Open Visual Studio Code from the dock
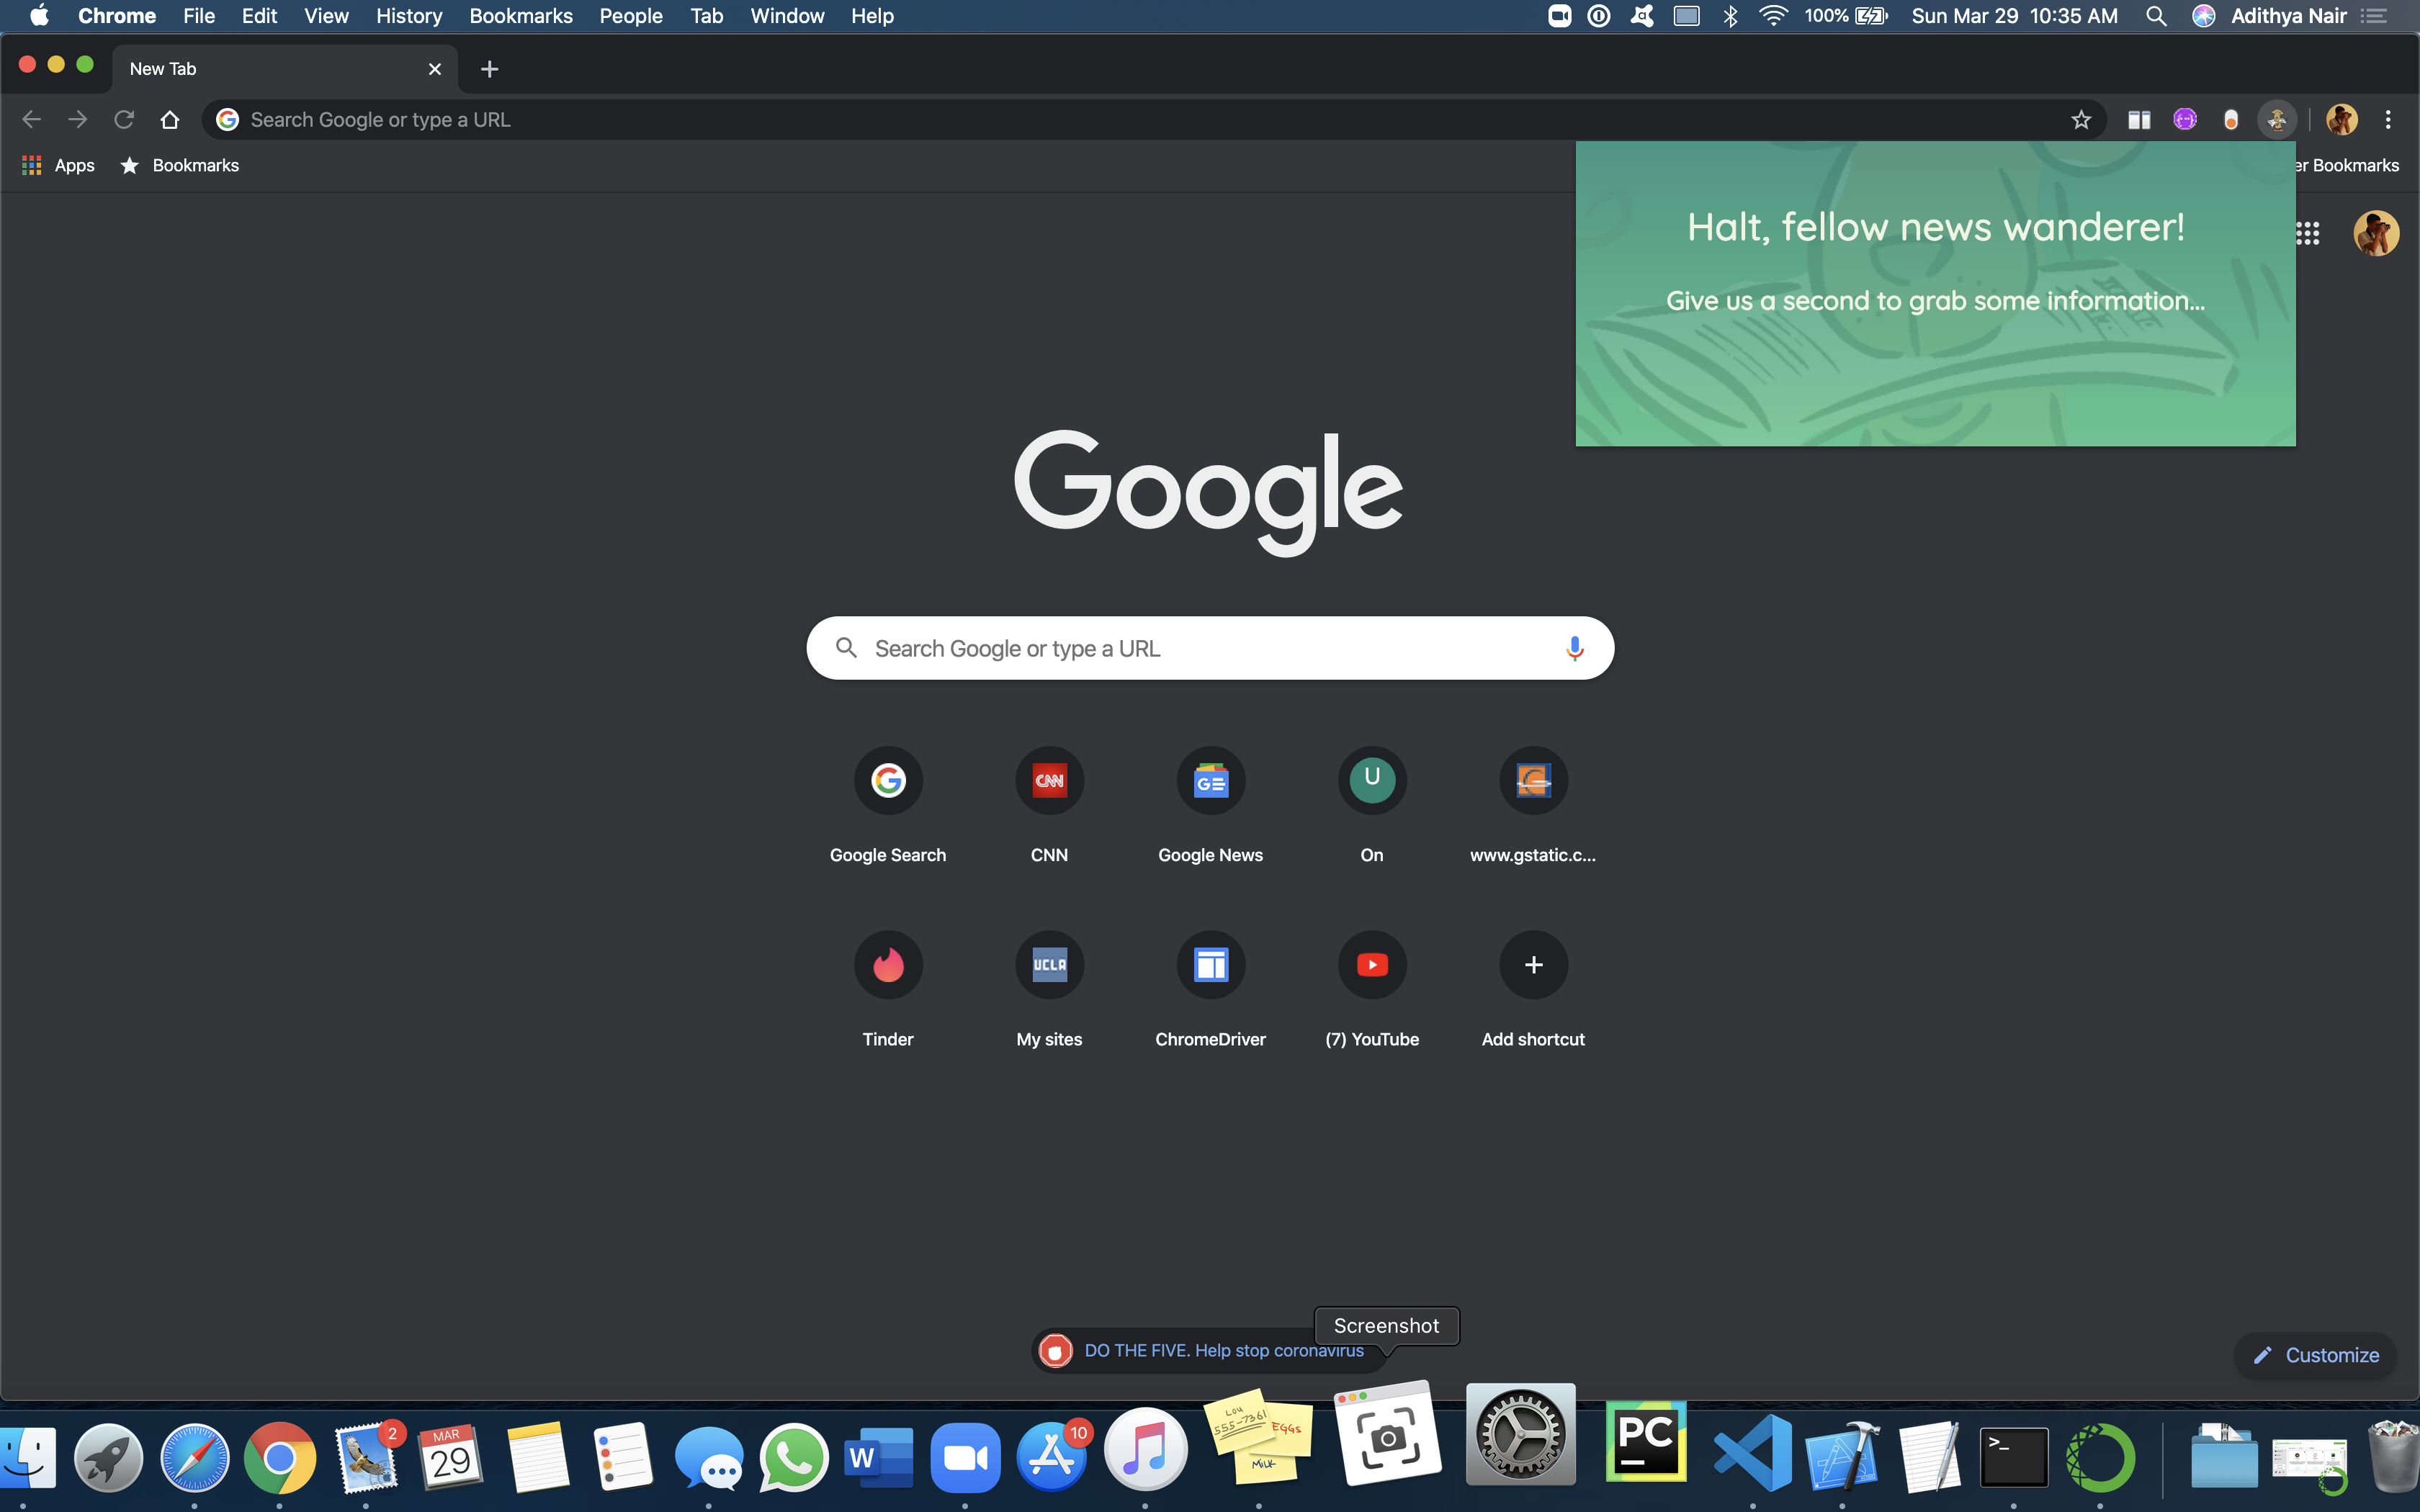This screenshot has width=2420, height=1512. point(1753,1454)
